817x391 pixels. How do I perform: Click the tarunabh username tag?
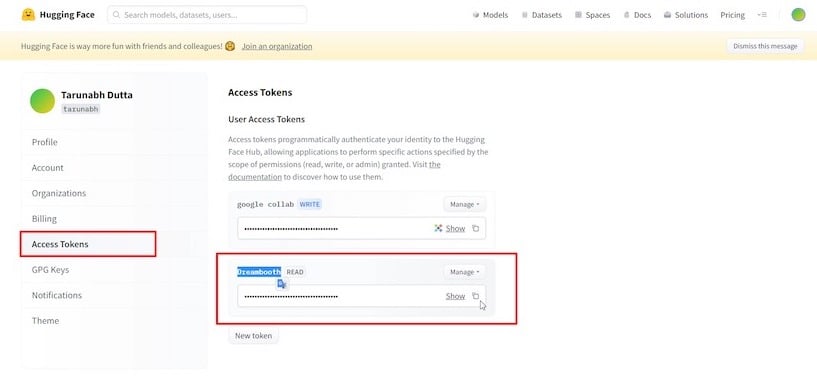click(x=80, y=109)
